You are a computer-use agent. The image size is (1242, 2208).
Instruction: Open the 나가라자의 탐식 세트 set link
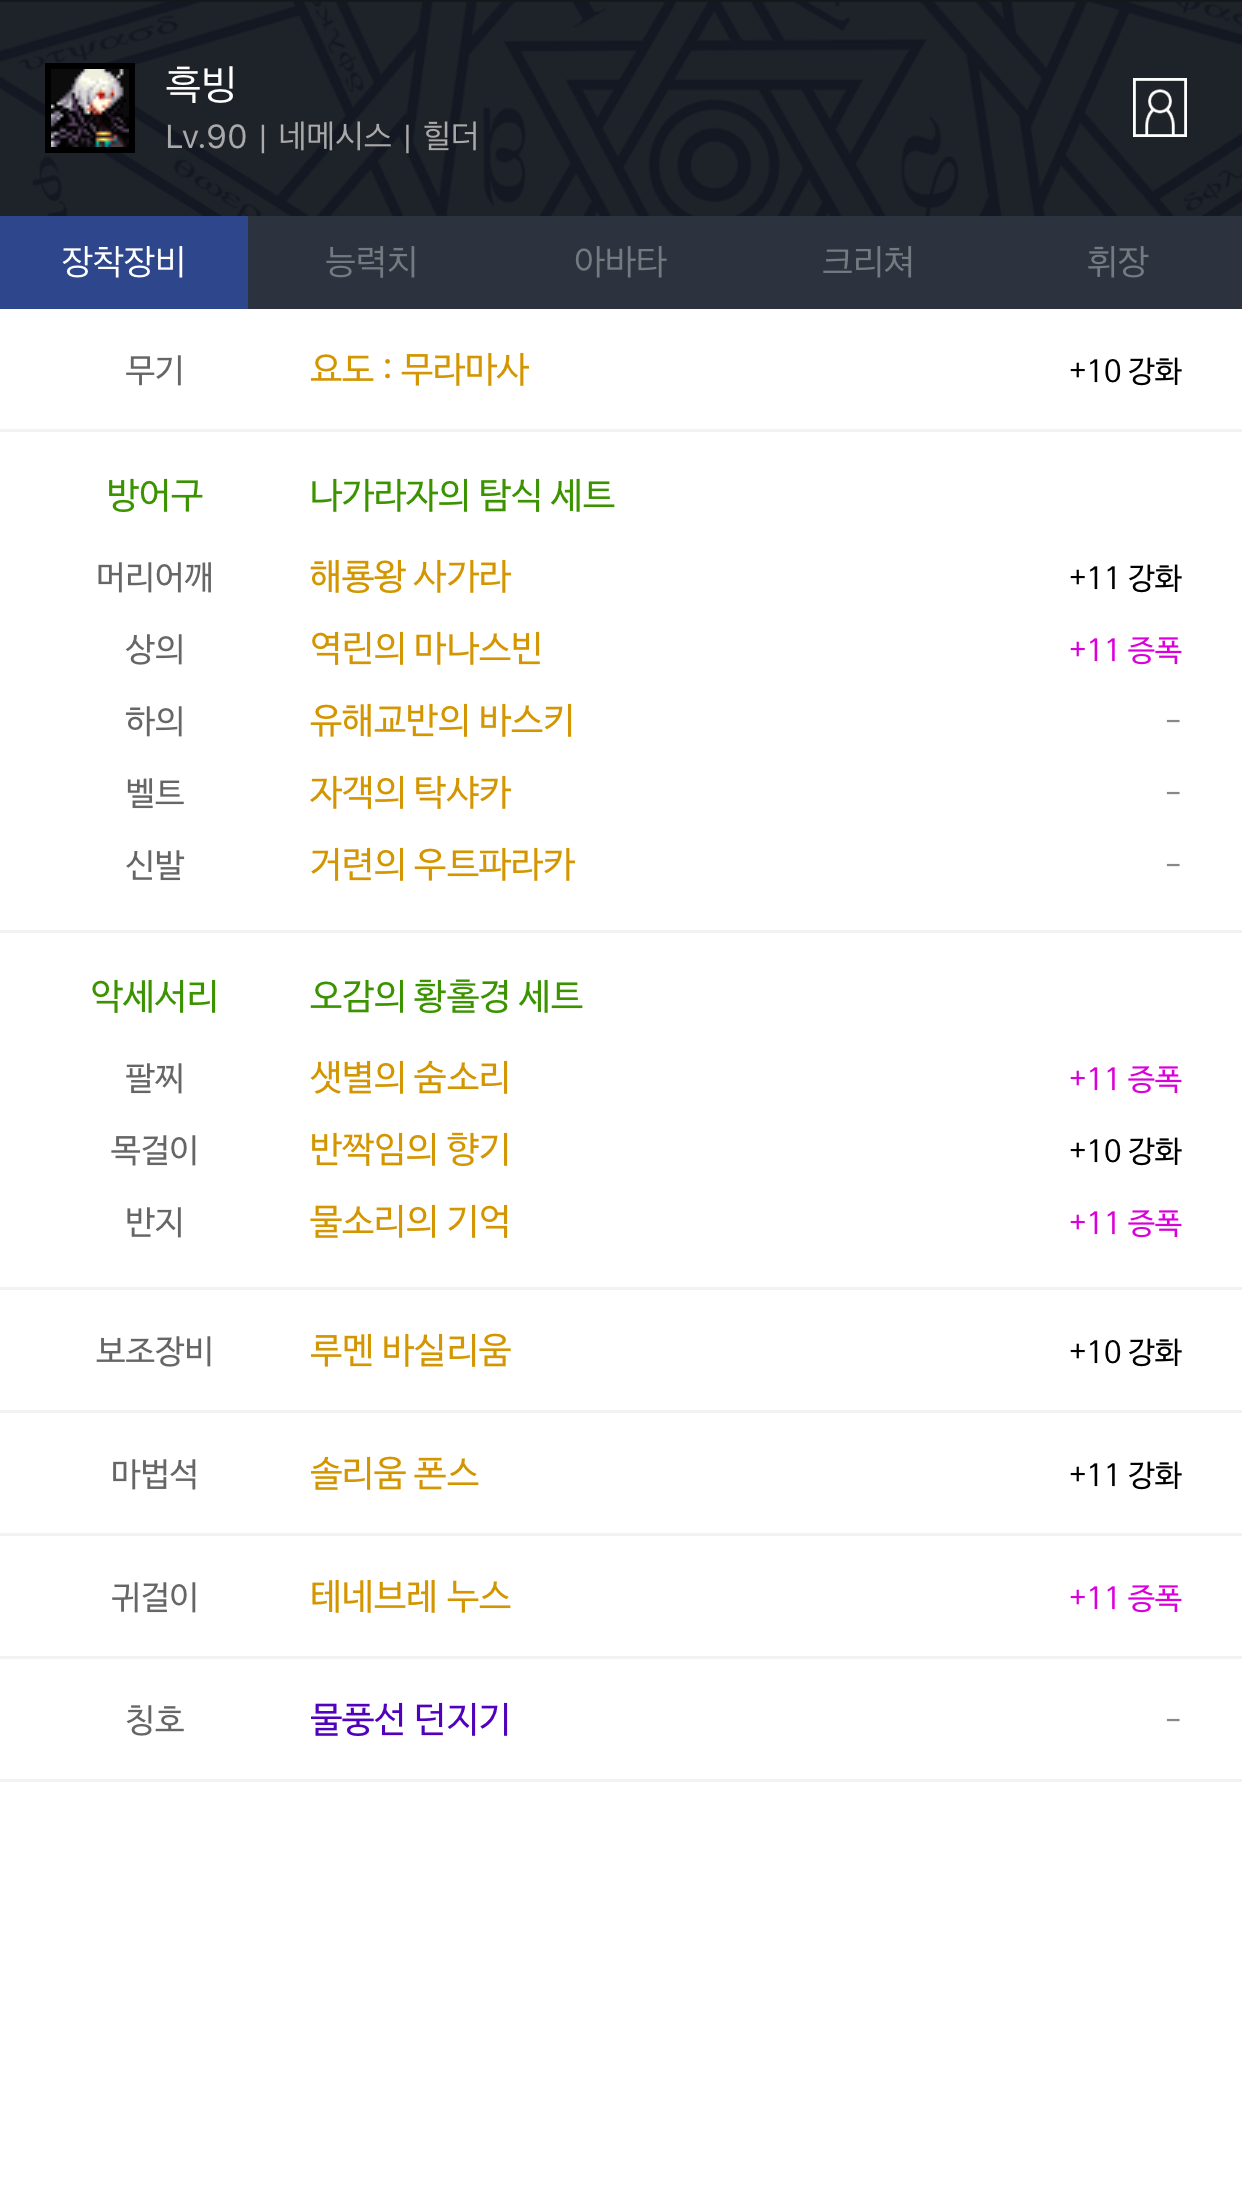[462, 494]
